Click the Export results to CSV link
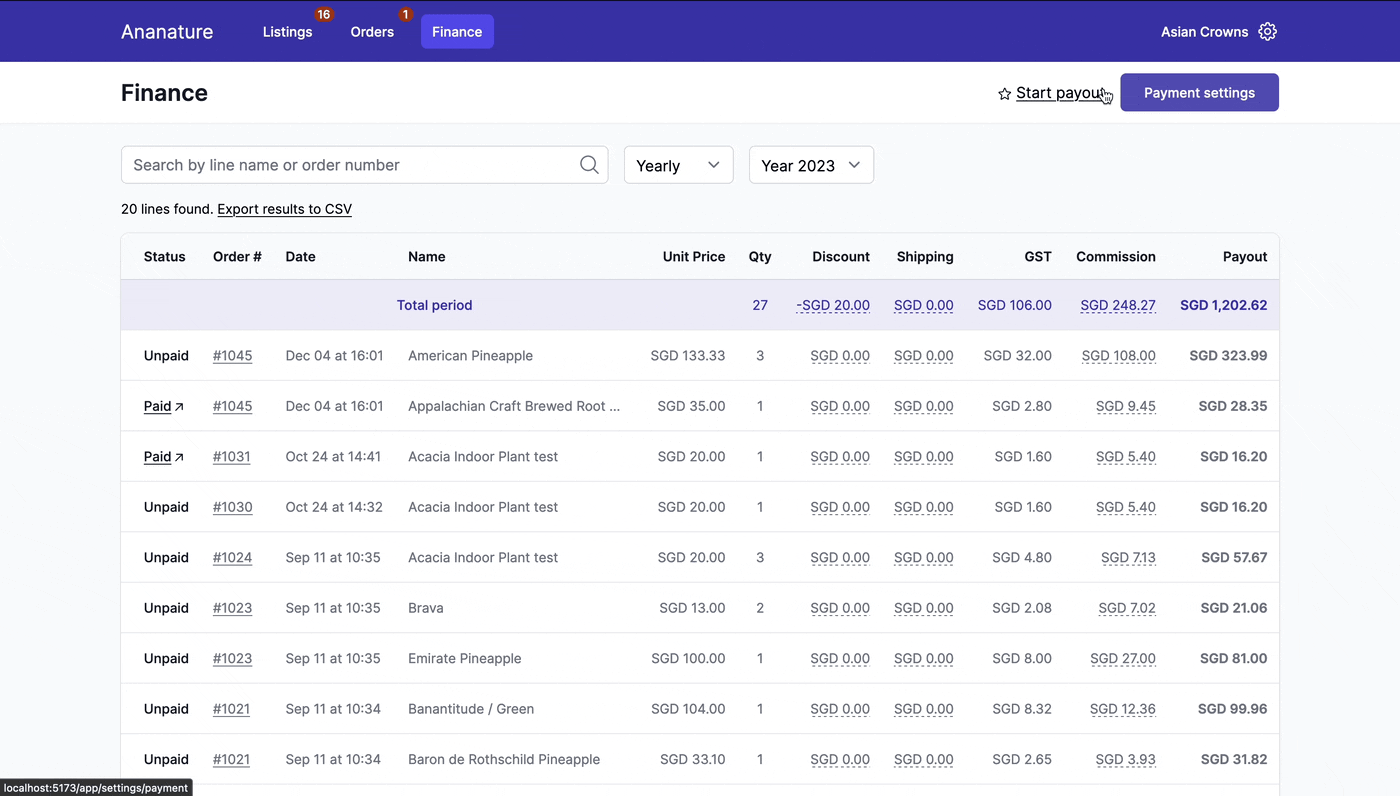This screenshot has height=796, width=1400. tap(284, 209)
